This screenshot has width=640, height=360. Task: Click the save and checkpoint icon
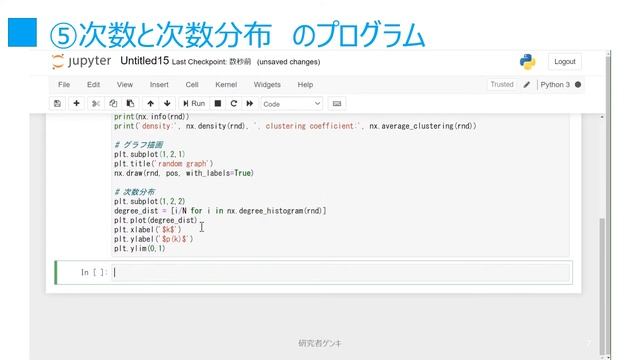point(58,104)
